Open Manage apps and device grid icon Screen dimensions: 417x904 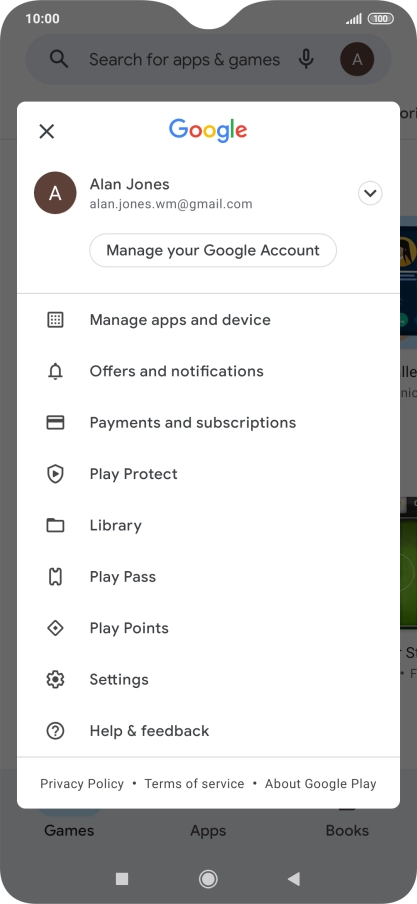(55, 320)
